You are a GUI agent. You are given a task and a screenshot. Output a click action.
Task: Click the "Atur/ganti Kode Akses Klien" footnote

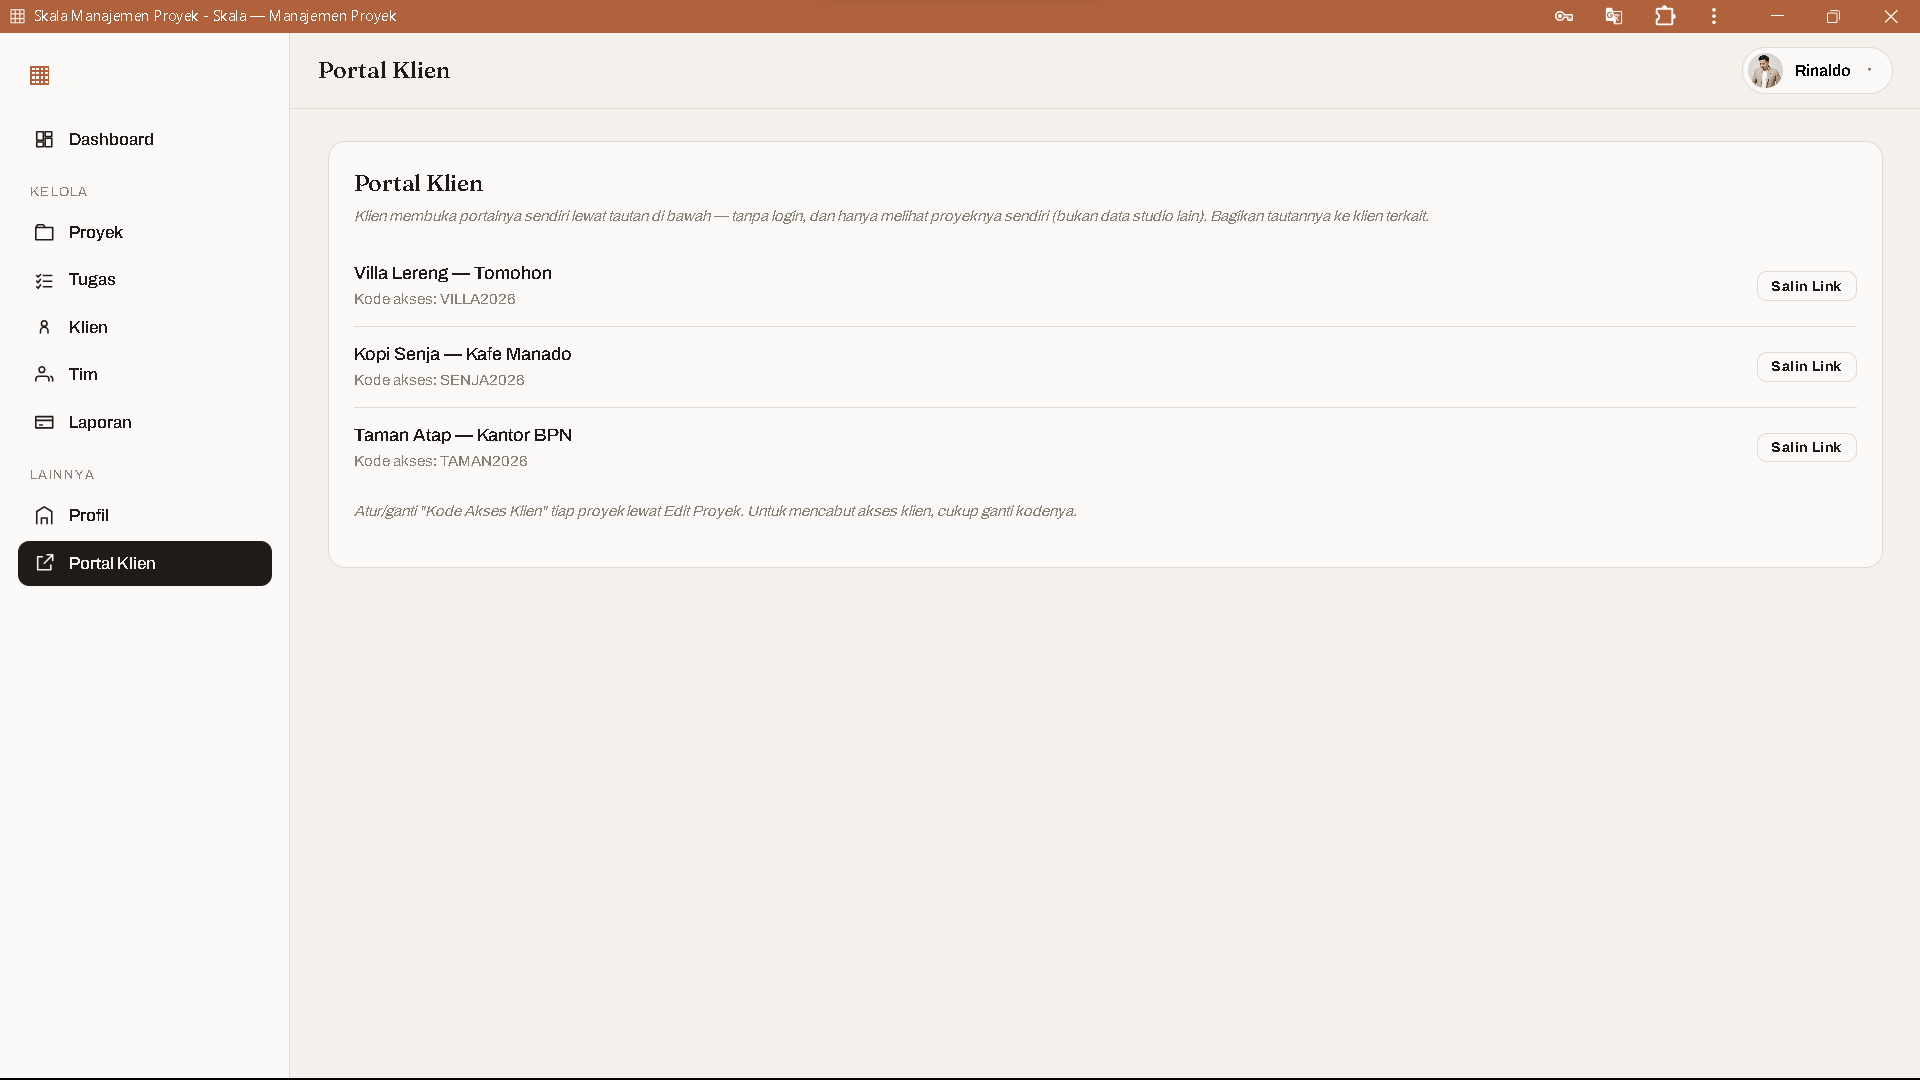715,511
